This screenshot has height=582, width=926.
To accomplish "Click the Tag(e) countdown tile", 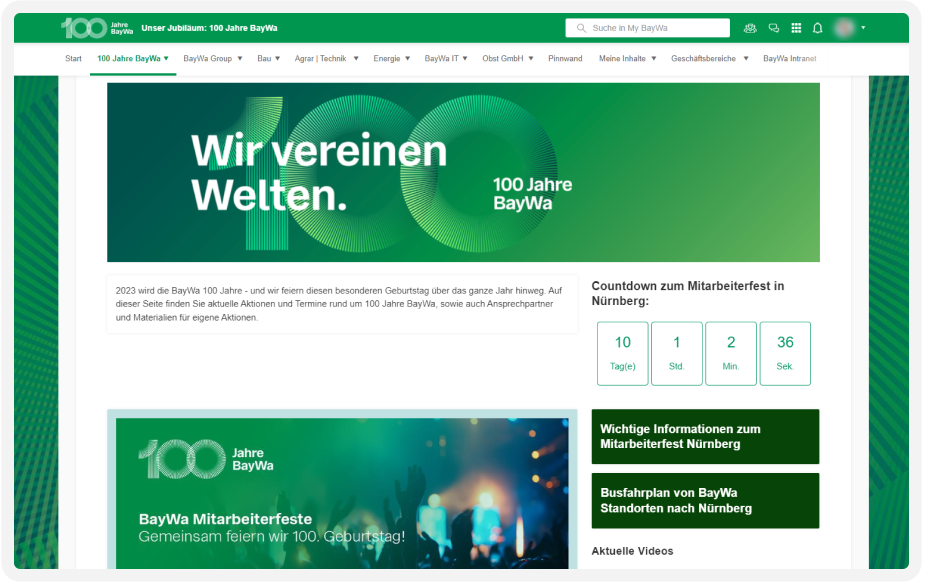I will (x=622, y=353).
